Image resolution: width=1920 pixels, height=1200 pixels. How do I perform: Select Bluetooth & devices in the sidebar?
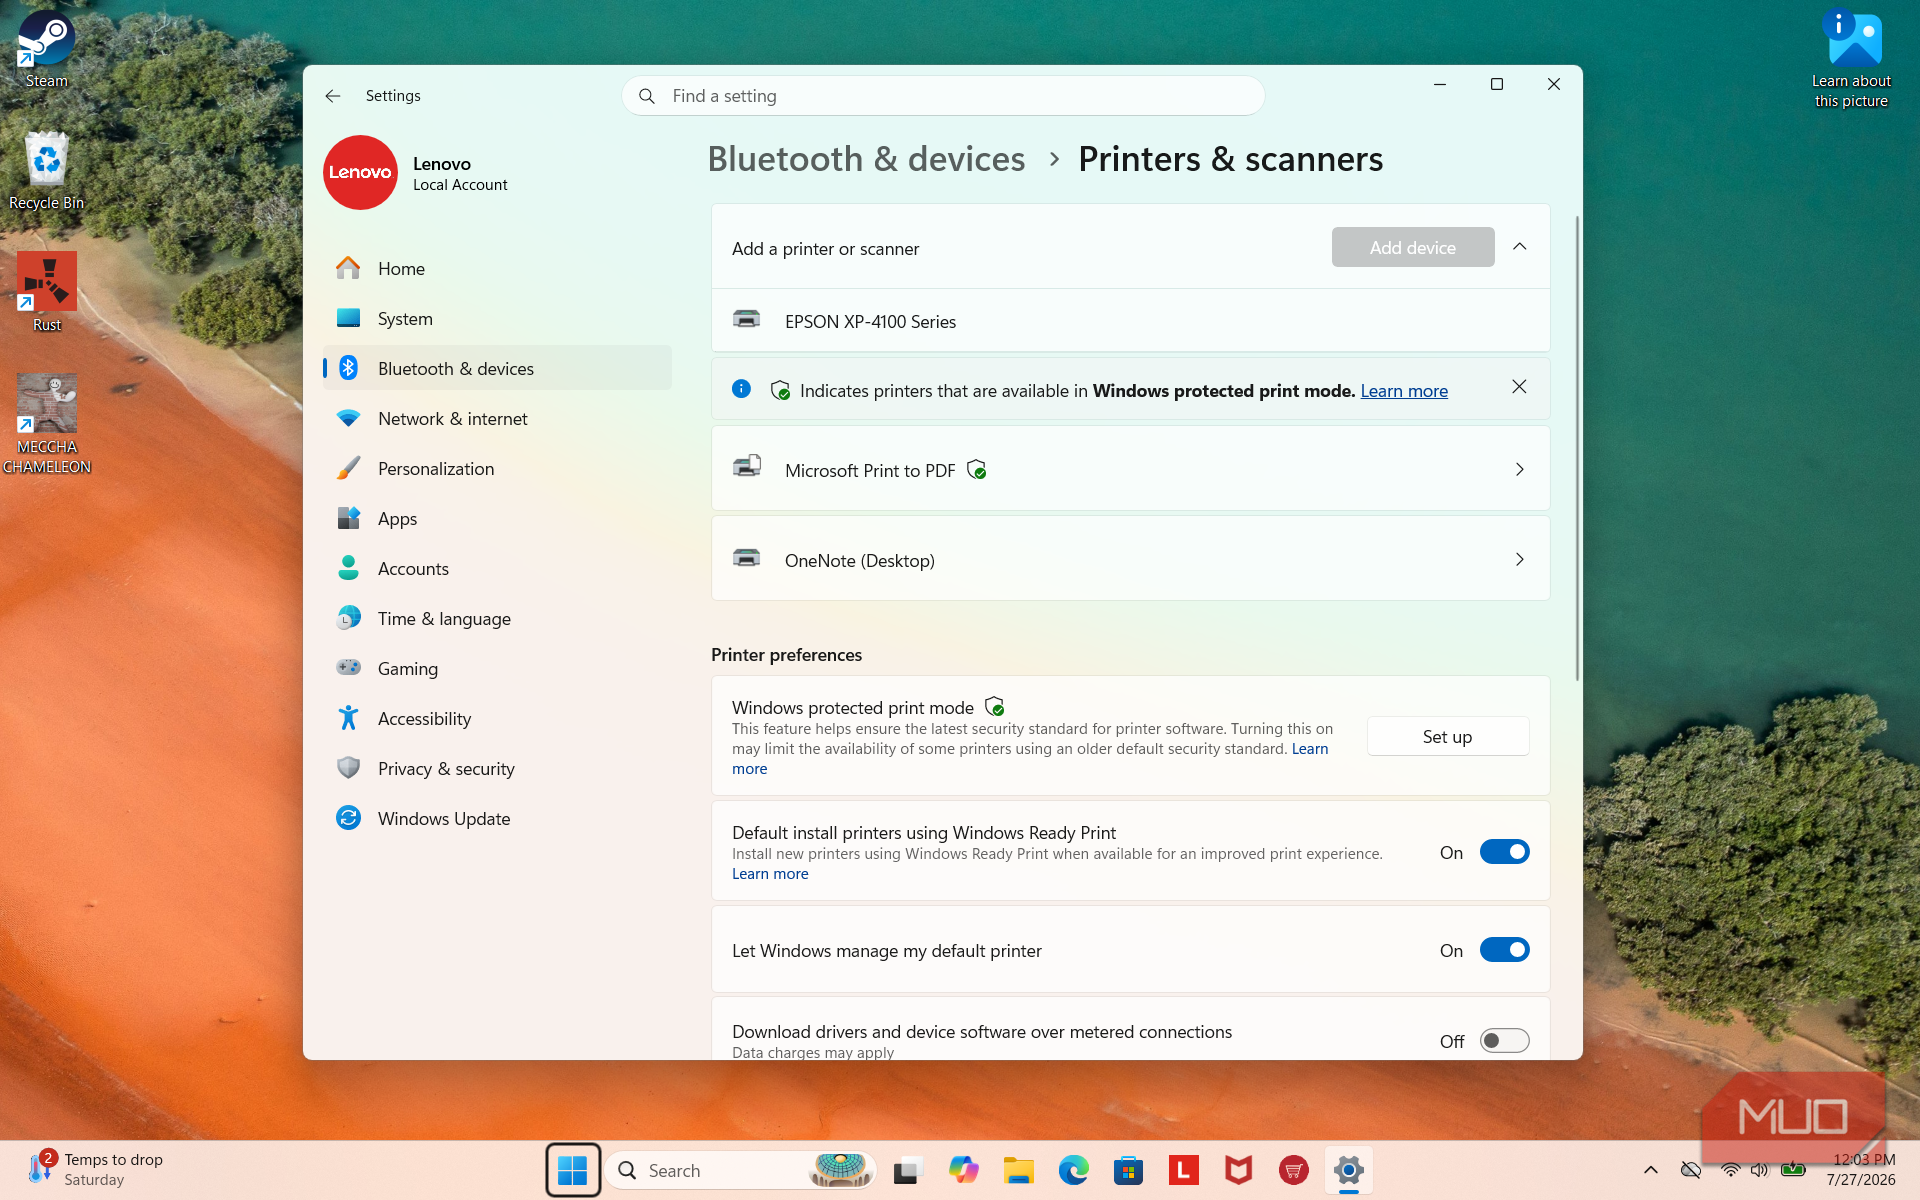pos(497,368)
